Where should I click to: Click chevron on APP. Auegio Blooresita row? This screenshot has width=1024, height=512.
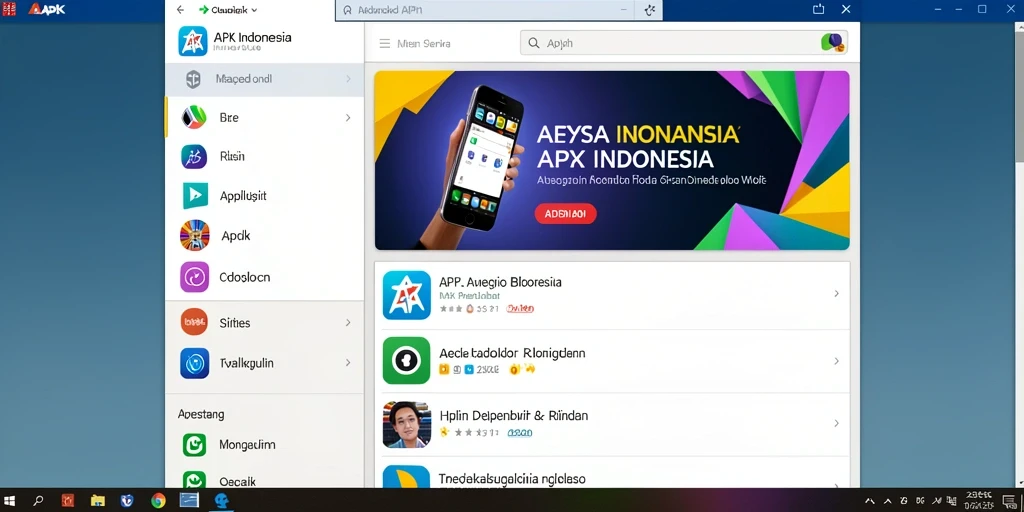[837, 294]
